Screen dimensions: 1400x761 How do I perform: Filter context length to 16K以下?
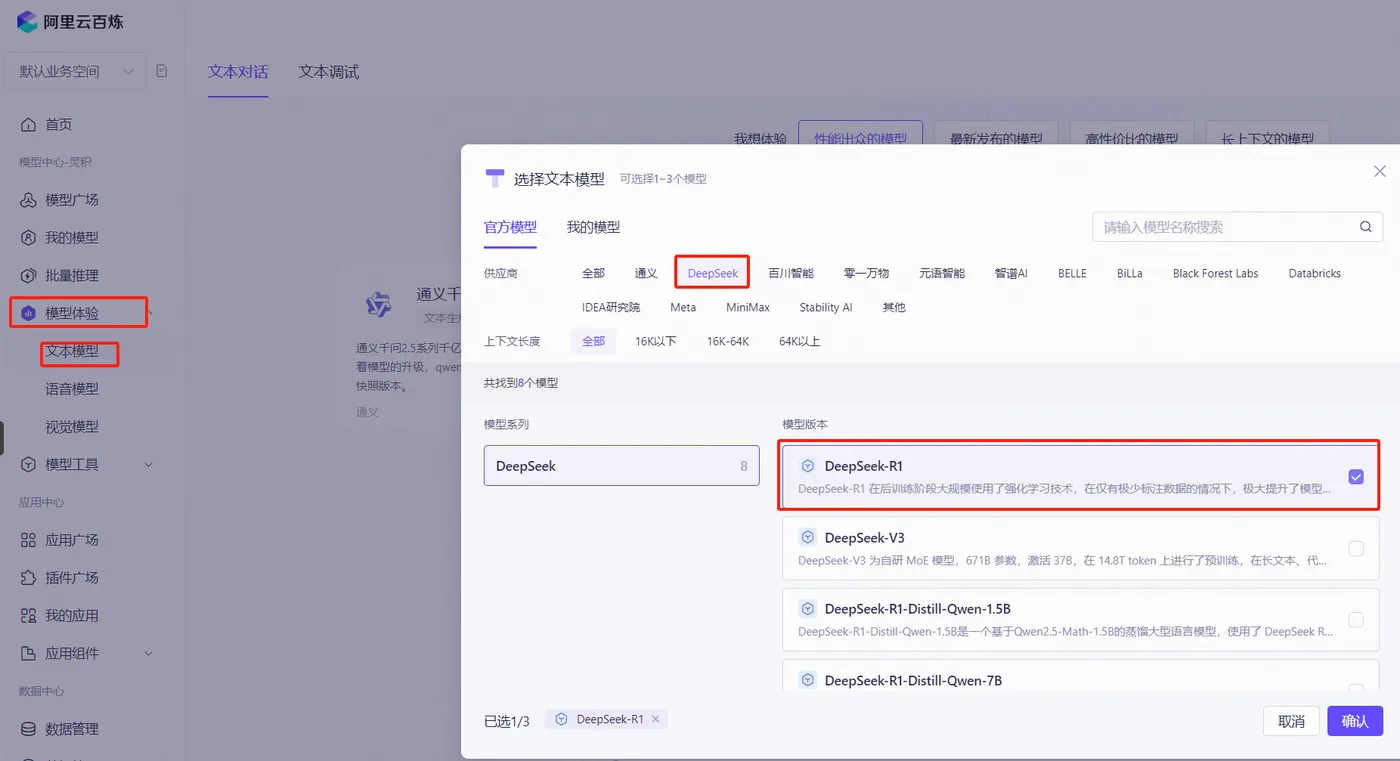[x=656, y=341]
